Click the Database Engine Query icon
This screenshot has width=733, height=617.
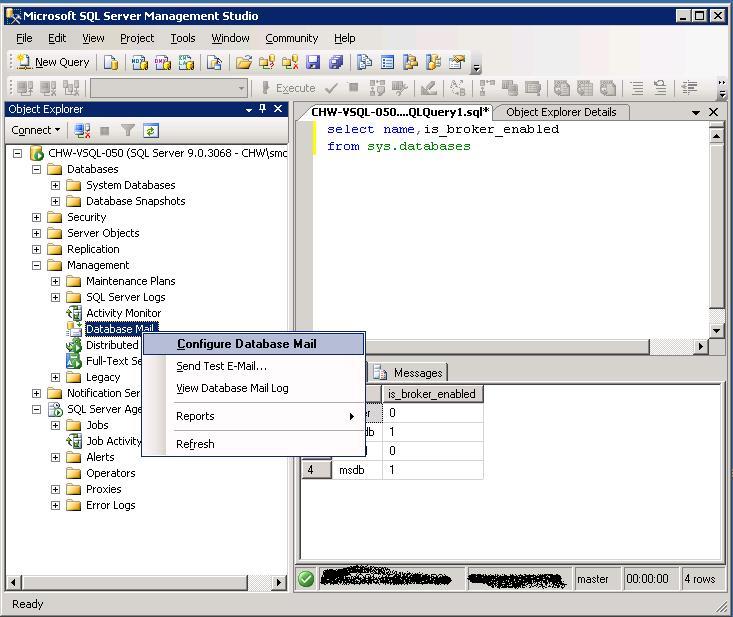(x=111, y=62)
